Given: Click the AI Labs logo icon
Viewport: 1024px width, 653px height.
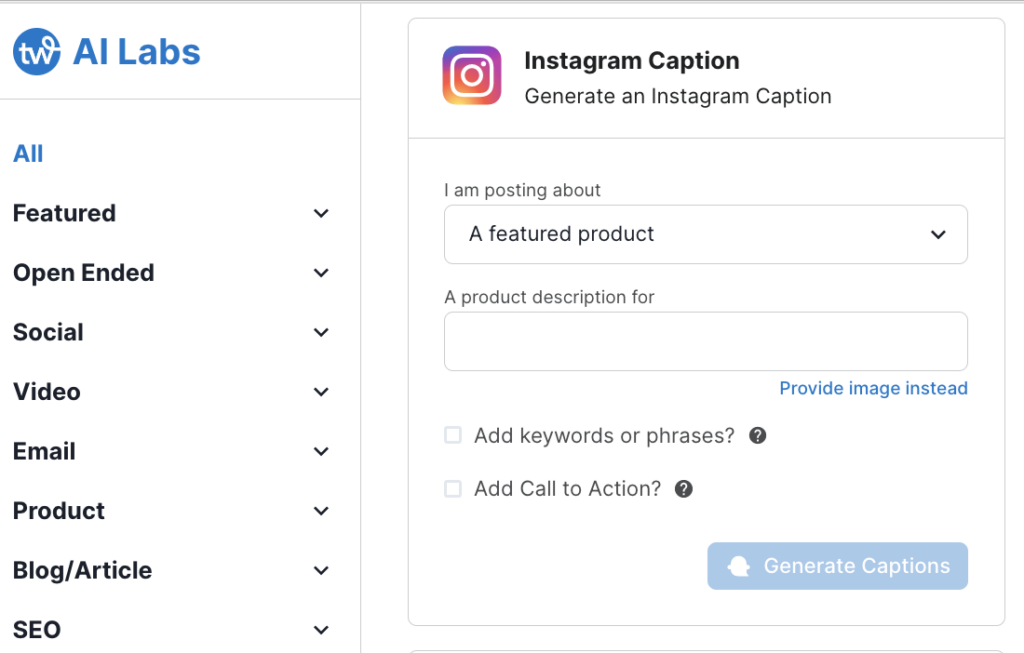Looking at the screenshot, I should [36, 52].
